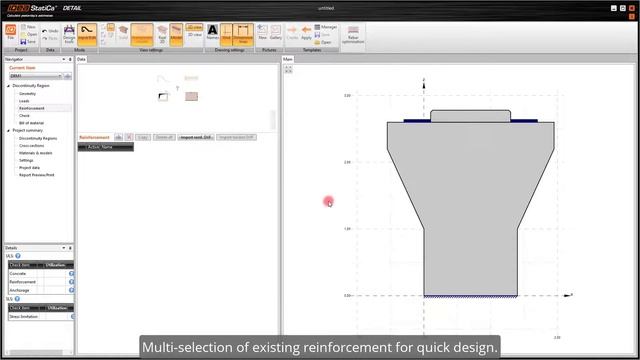
Task: Open Settings in Project summary
Action: click(26, 160)
